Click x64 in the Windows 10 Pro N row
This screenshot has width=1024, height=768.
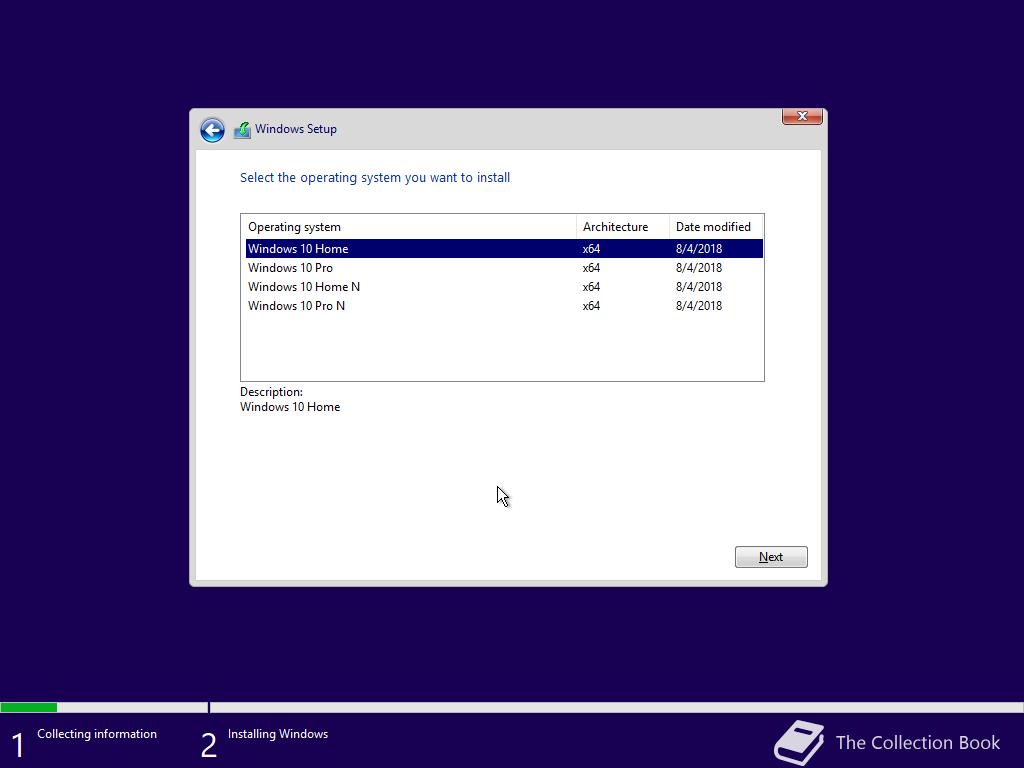pos(591,306)
